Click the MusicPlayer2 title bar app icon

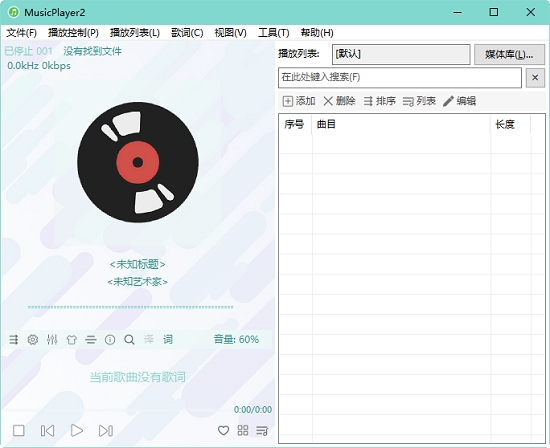(13, 12)
